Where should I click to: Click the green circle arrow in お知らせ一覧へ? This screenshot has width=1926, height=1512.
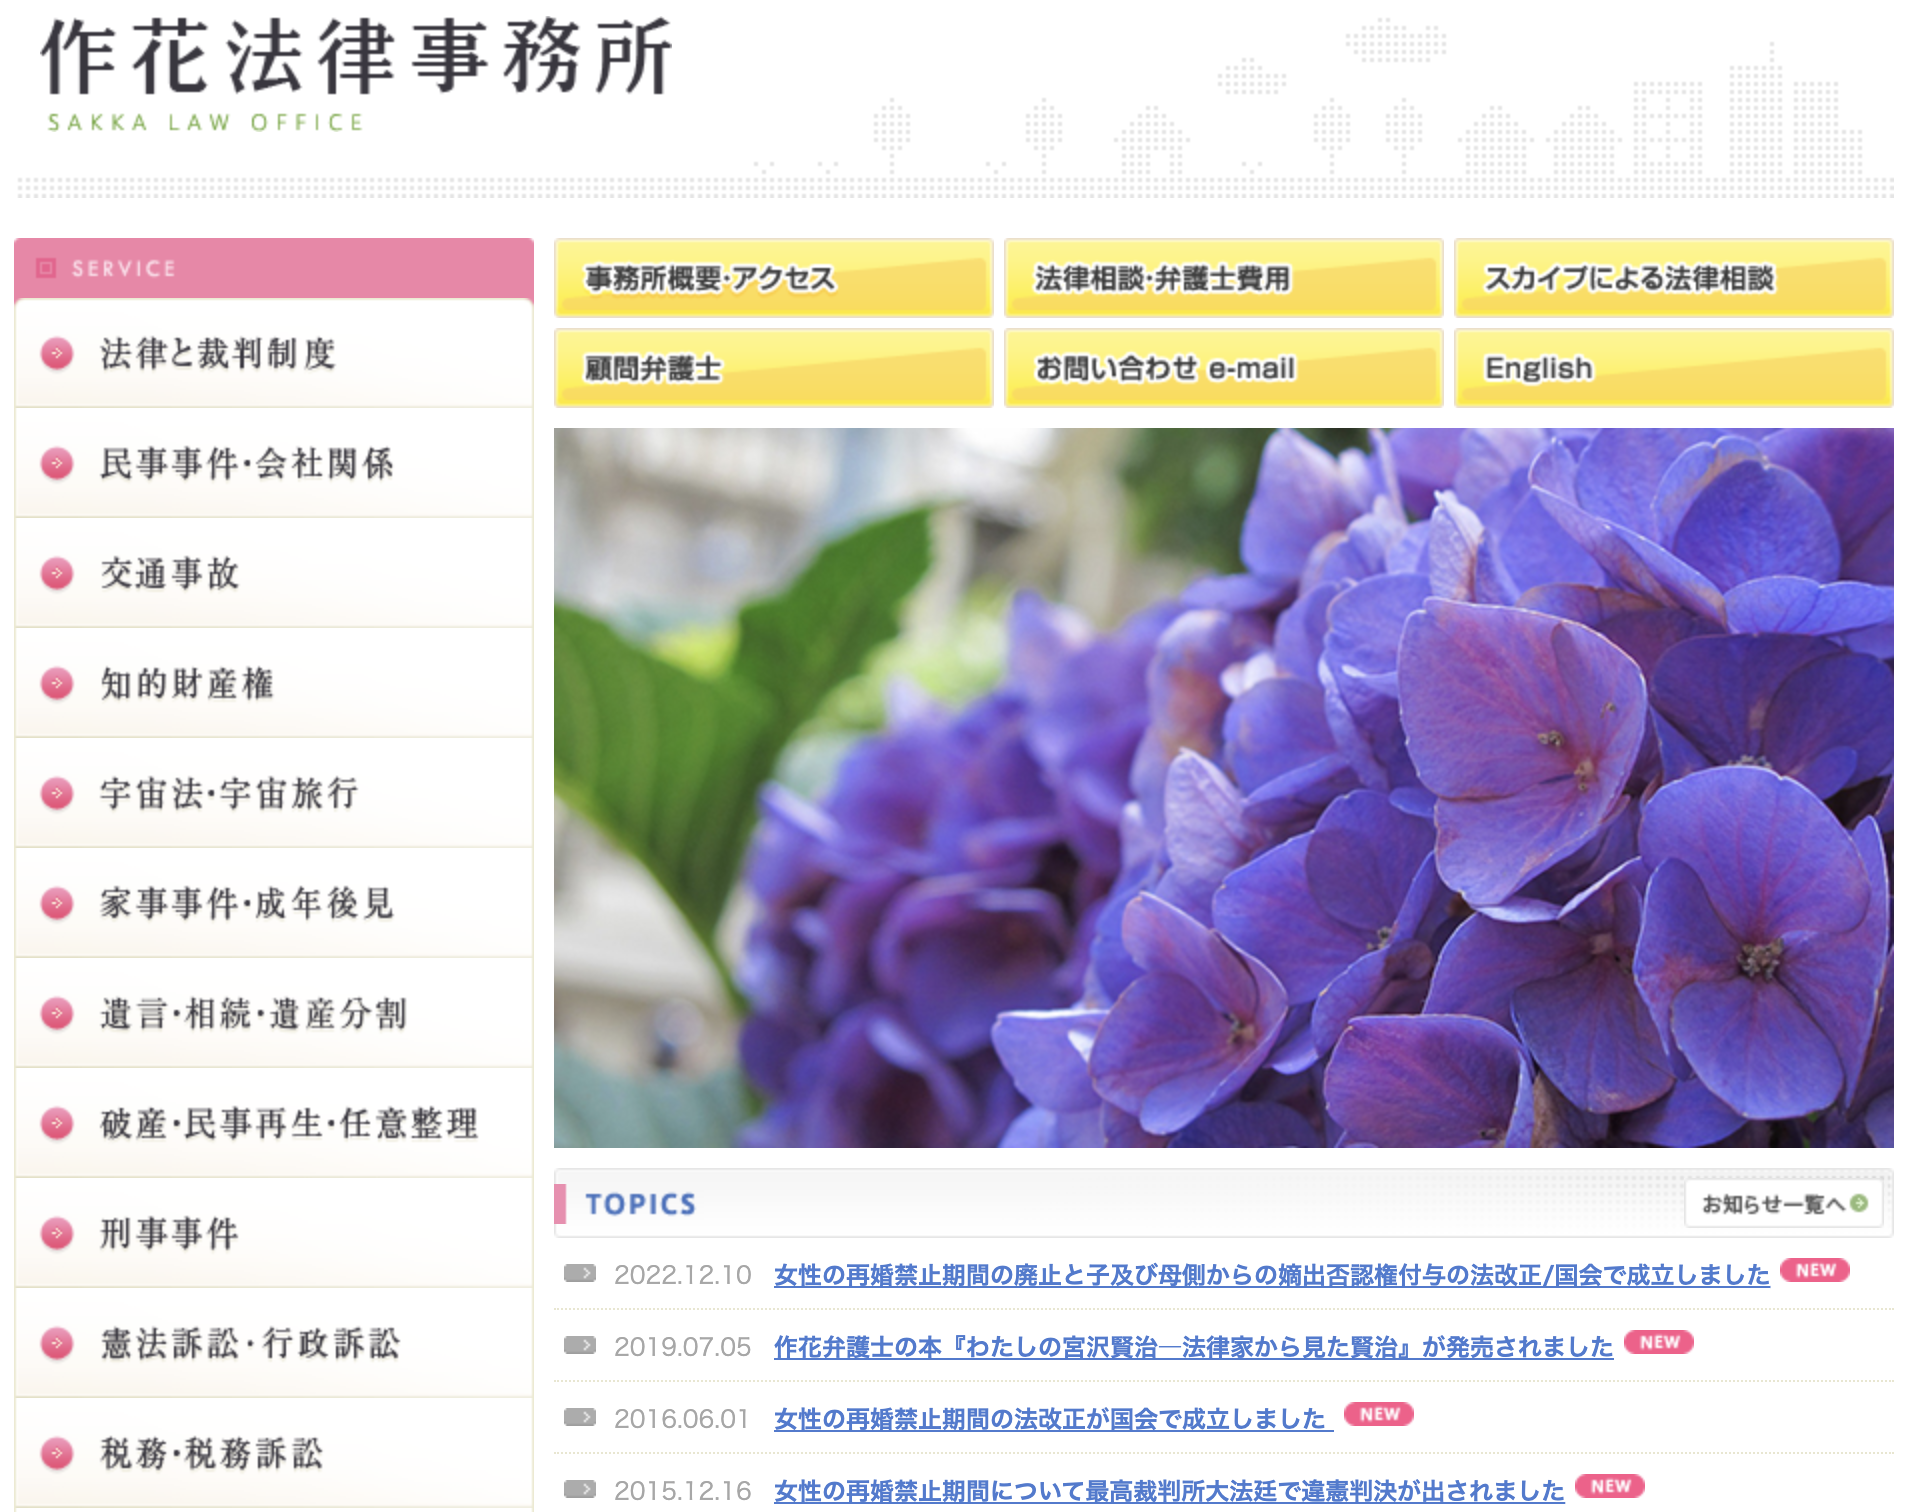[1859, 1203]
